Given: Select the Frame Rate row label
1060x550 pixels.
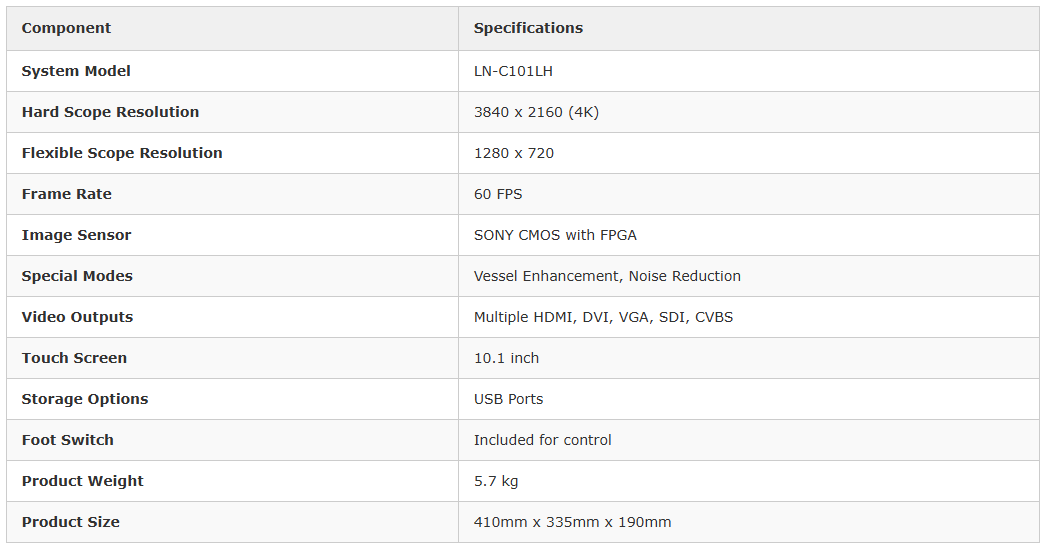Looking at the screenshot, I should (67, 194).
